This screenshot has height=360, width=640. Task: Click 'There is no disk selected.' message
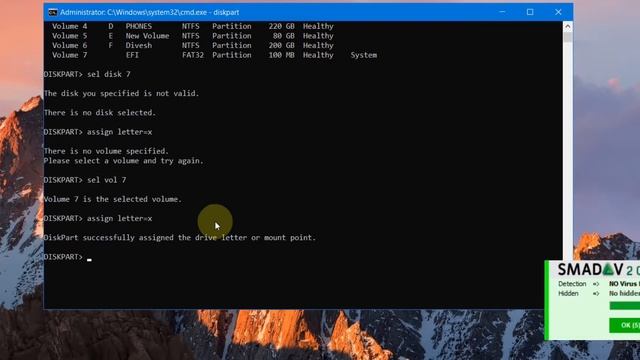coord(100,113)
